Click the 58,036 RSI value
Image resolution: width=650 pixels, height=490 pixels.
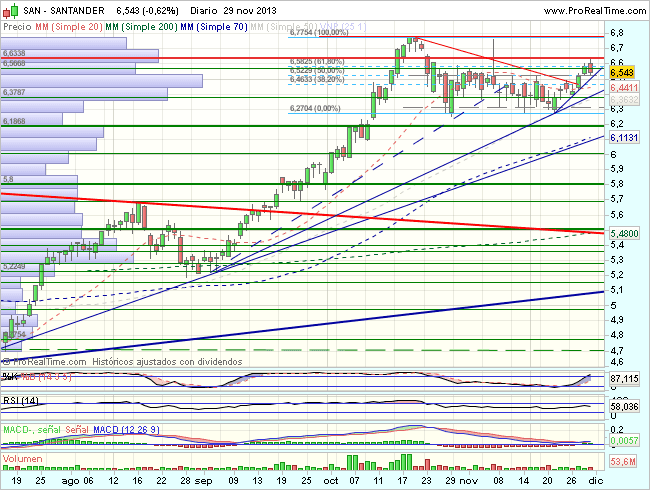pos(624,407)
